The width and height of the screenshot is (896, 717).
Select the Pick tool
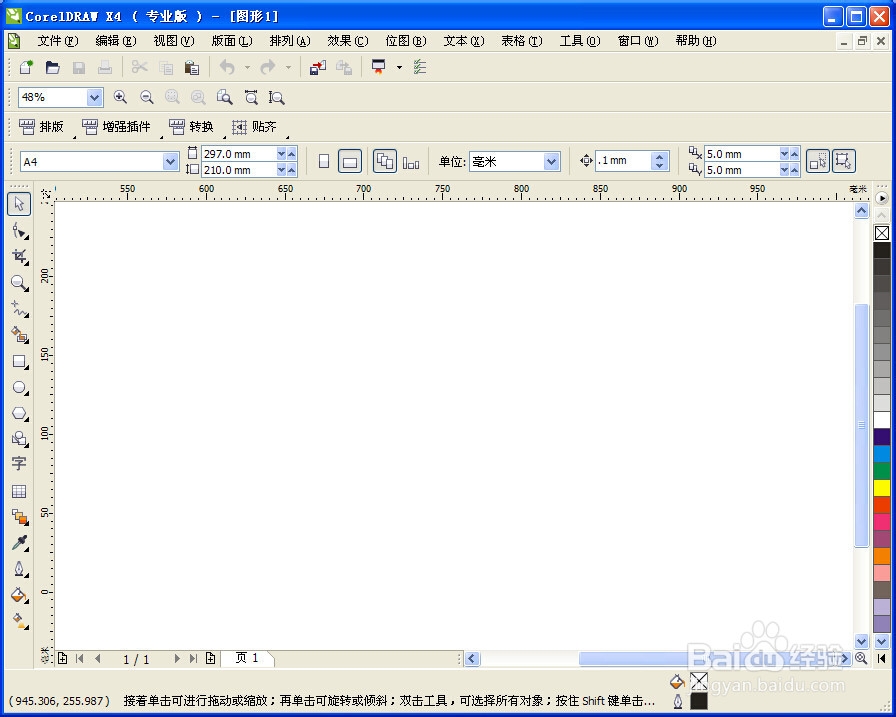pyautogui.click(x=19, y=203)
